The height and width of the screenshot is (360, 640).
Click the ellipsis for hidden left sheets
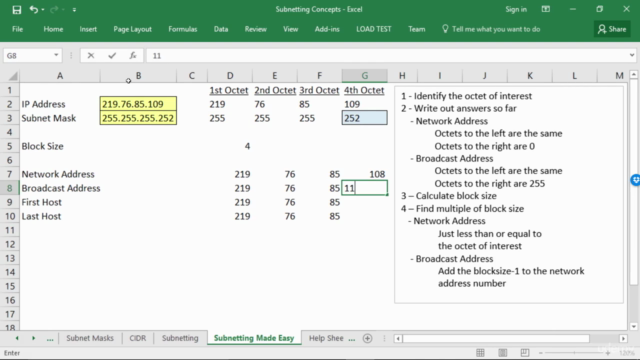[50, 338]
